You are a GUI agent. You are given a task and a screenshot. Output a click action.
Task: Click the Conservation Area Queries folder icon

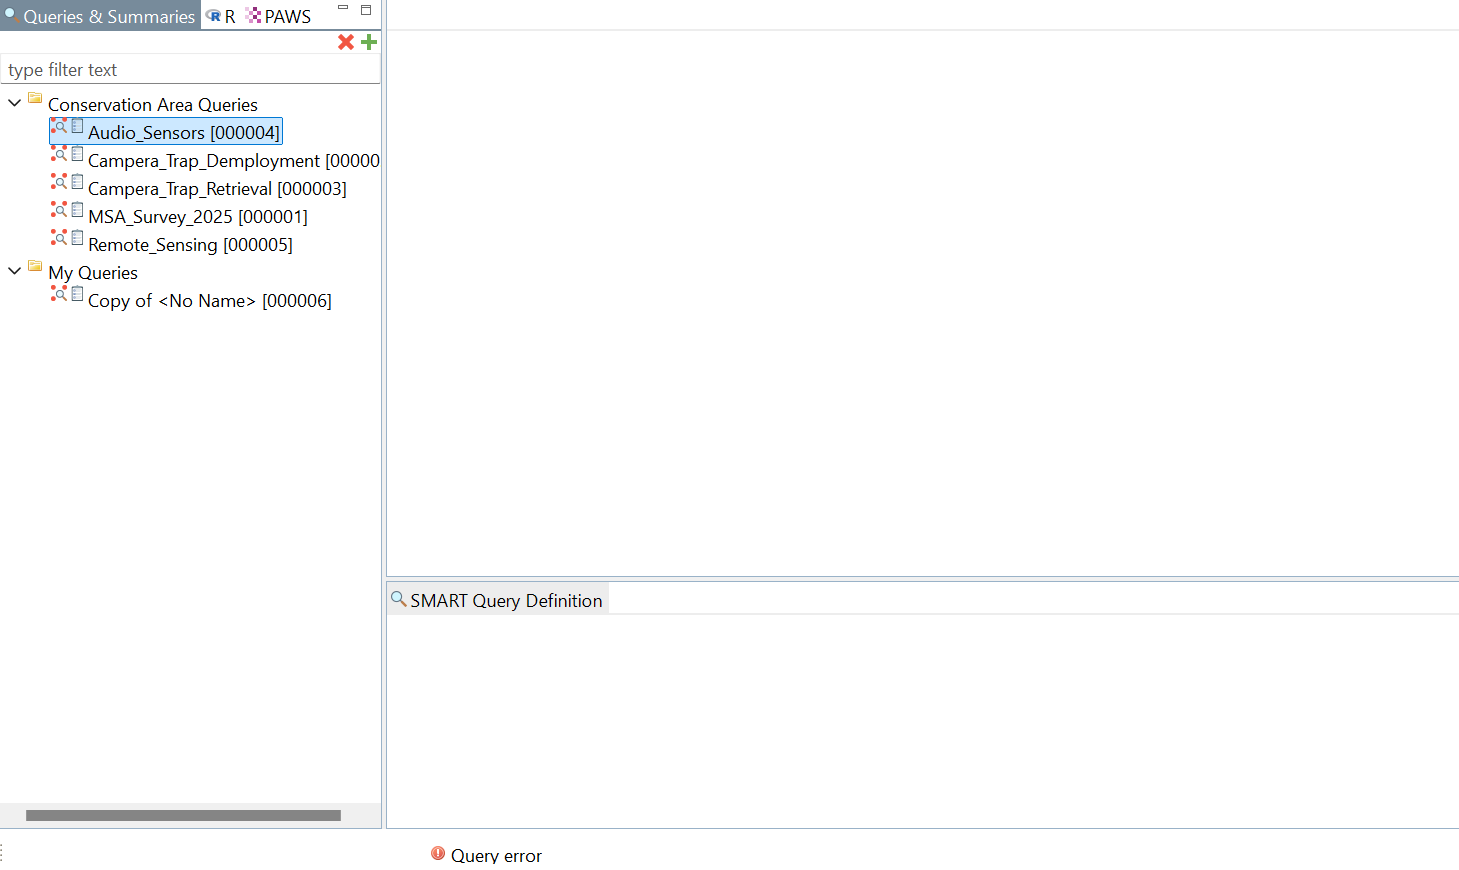point(35,99)
